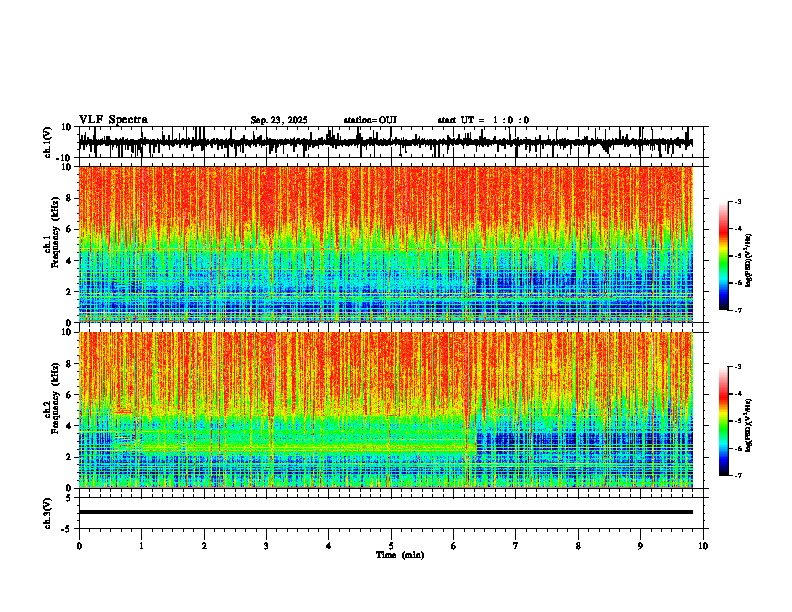This screenshot has width=792, height=612.
Task: Click the '-10' tick on ch.1(V) axis
Action: [65, 158]
